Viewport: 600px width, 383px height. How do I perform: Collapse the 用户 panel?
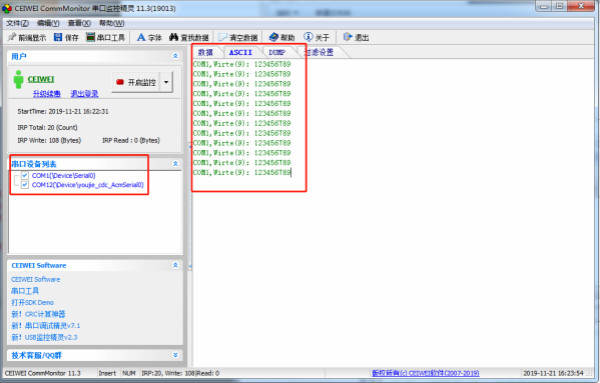point(175,56)
